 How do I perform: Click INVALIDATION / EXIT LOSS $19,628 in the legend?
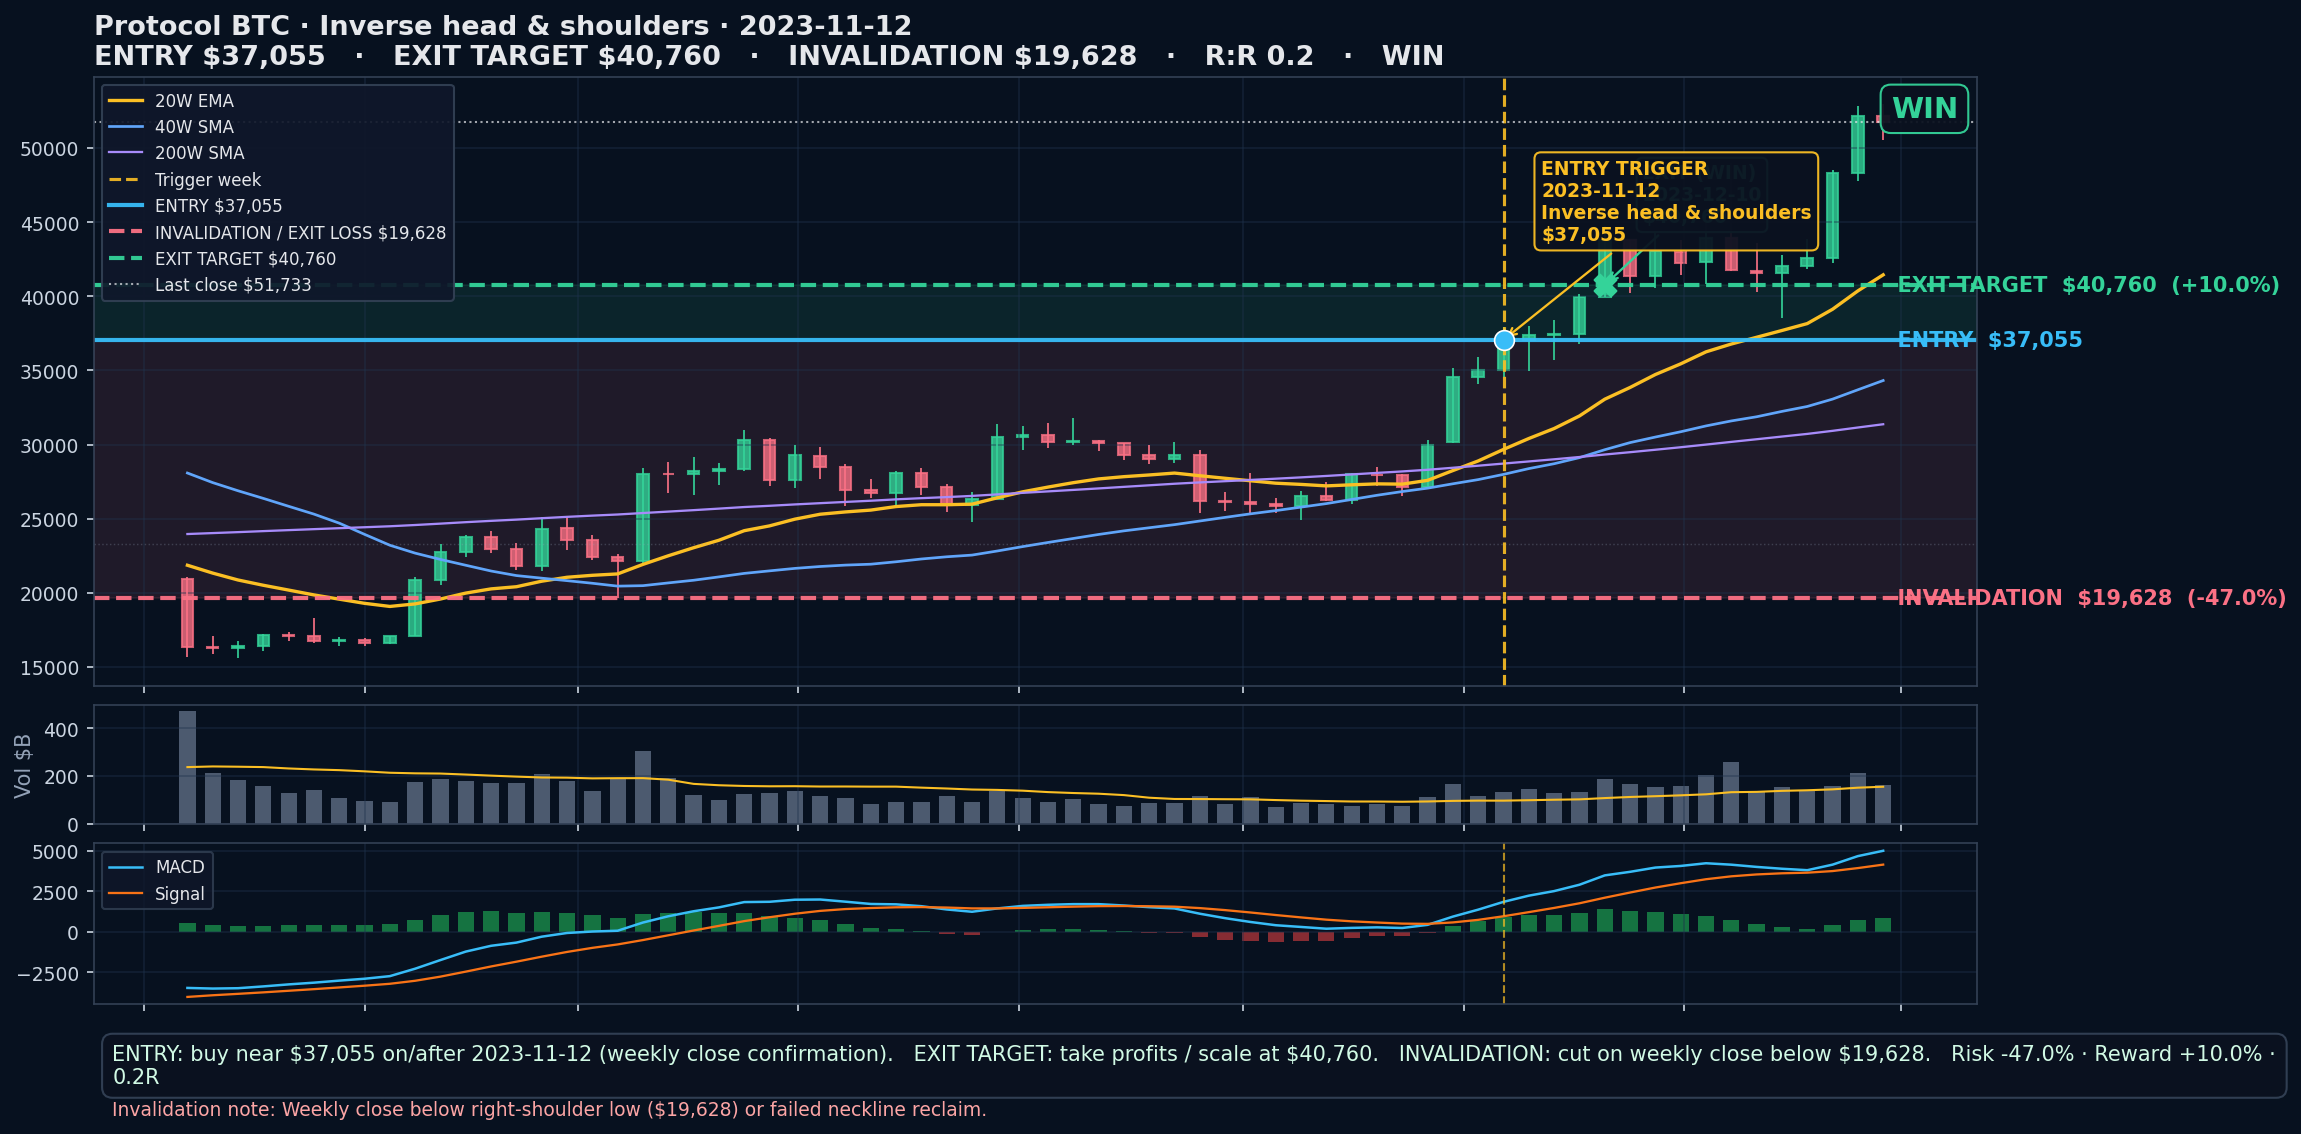277,233
